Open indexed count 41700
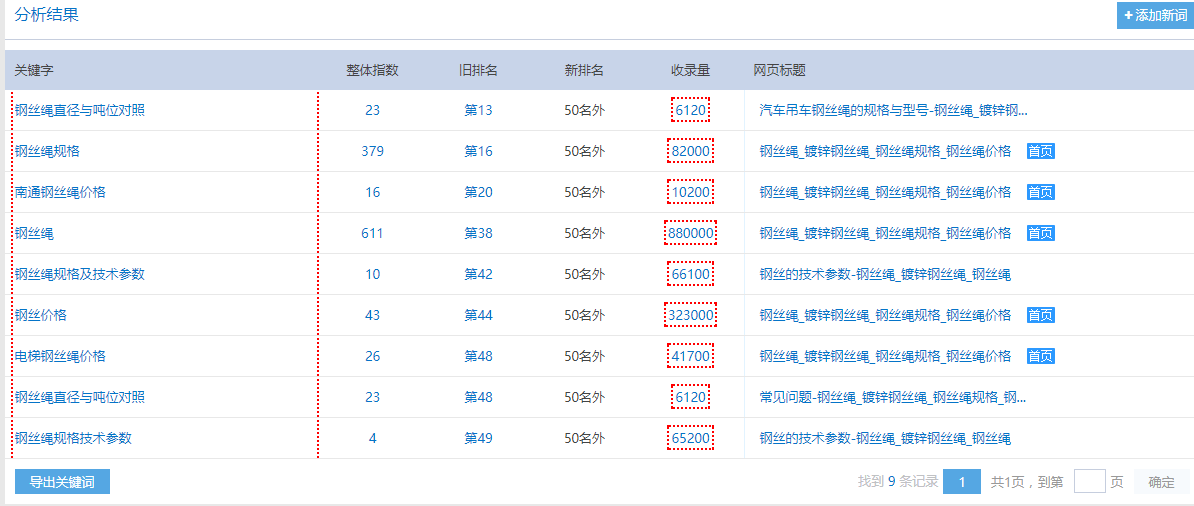 pyautogui.click(x=691, y=356)
